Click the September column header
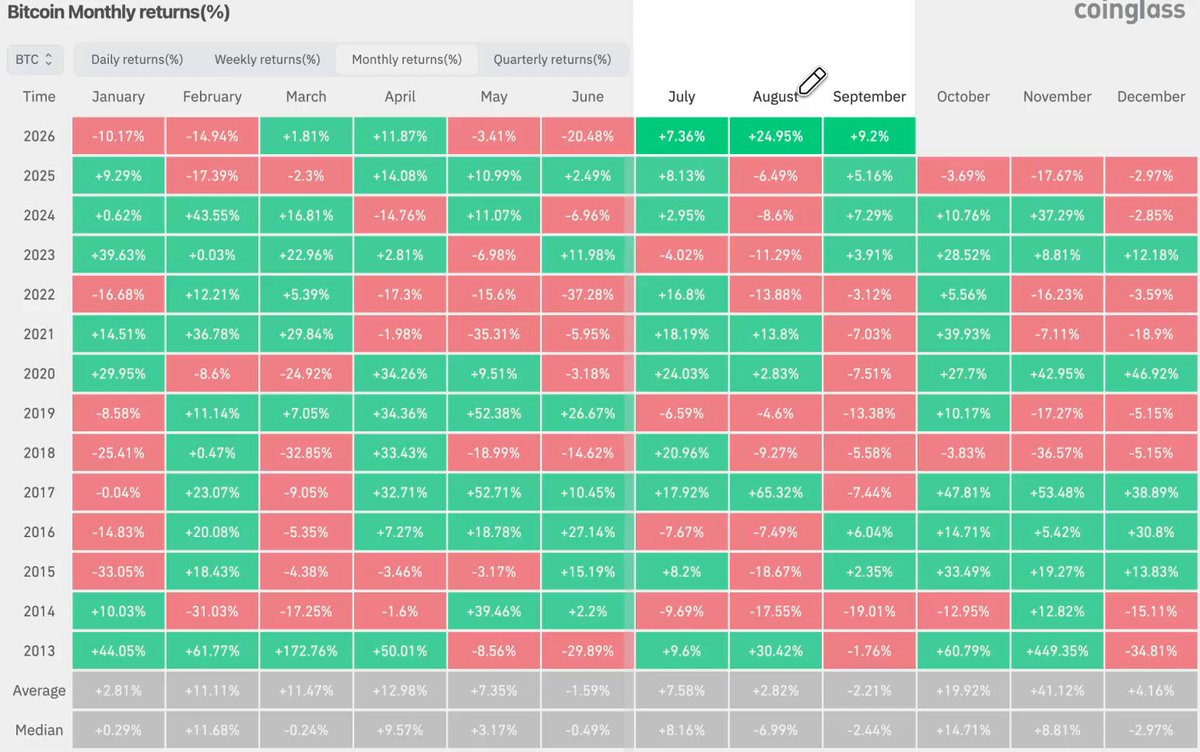1200x752 pixels. (x=869, y=97)
